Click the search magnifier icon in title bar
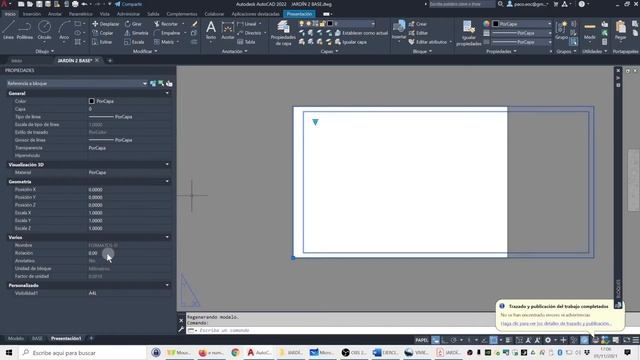 point(500,4)
